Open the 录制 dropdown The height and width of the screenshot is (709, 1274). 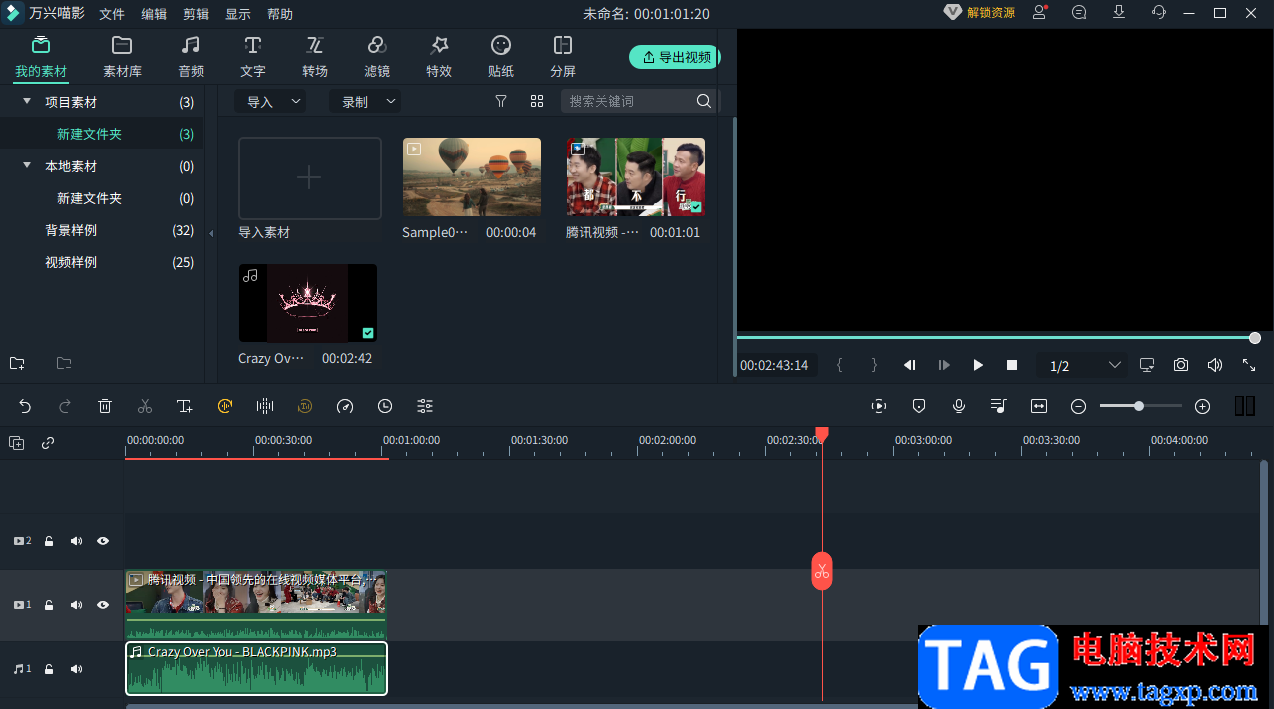(365, 101)
